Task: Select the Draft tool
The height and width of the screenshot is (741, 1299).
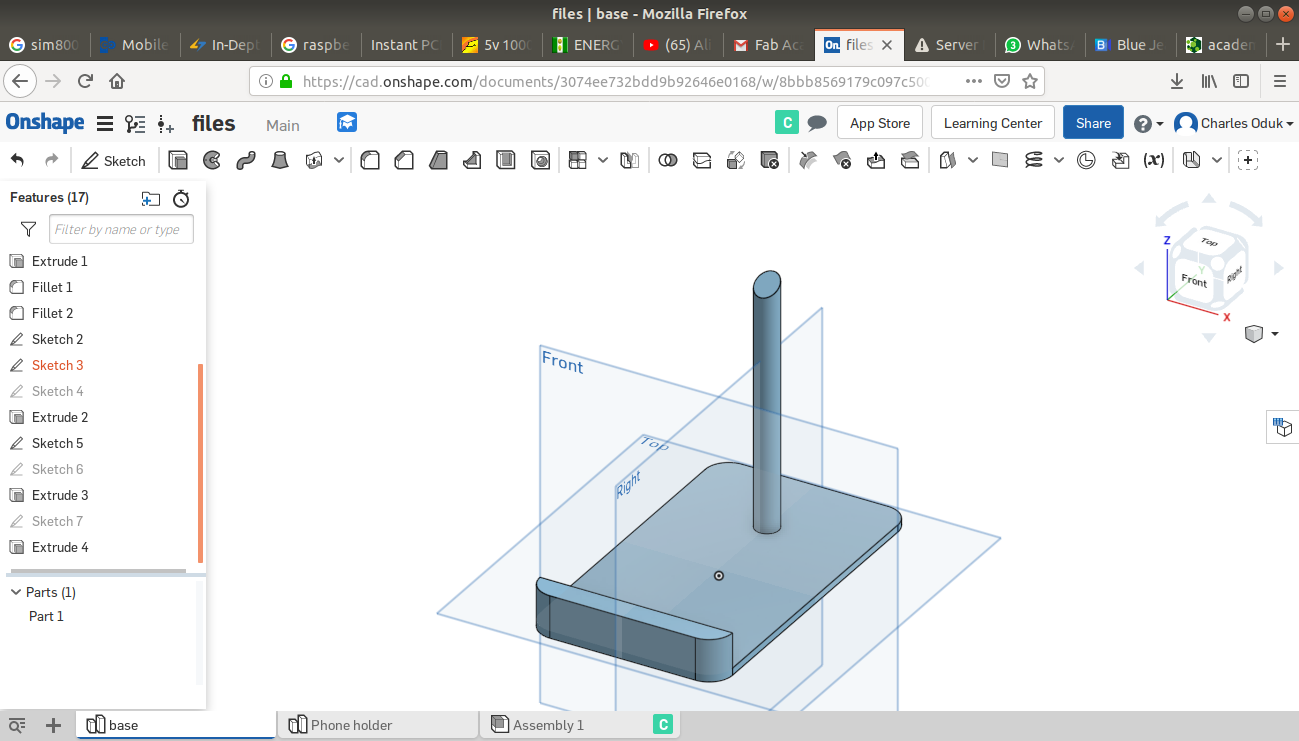Action: (x=438, y=160)
